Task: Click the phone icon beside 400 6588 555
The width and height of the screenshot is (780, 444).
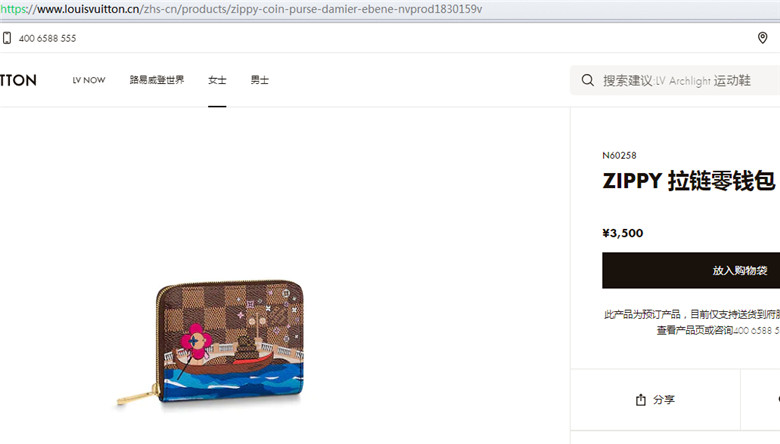Action: (7, 38)
